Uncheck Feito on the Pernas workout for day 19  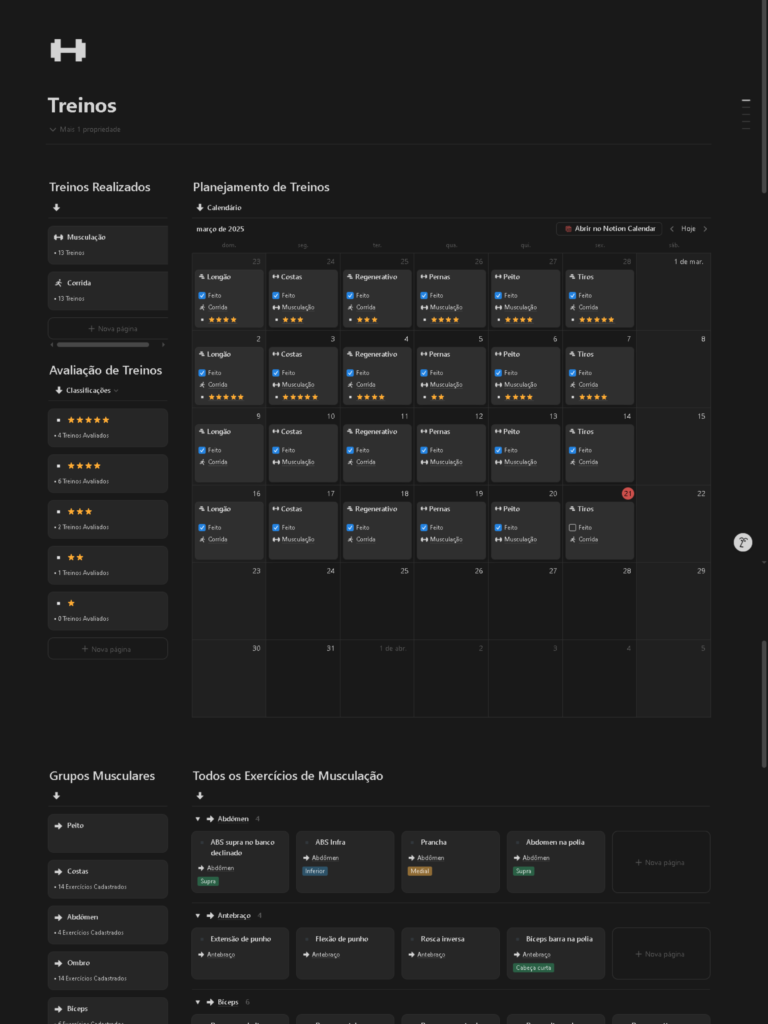pyautogui.click(x=424, y=527)
